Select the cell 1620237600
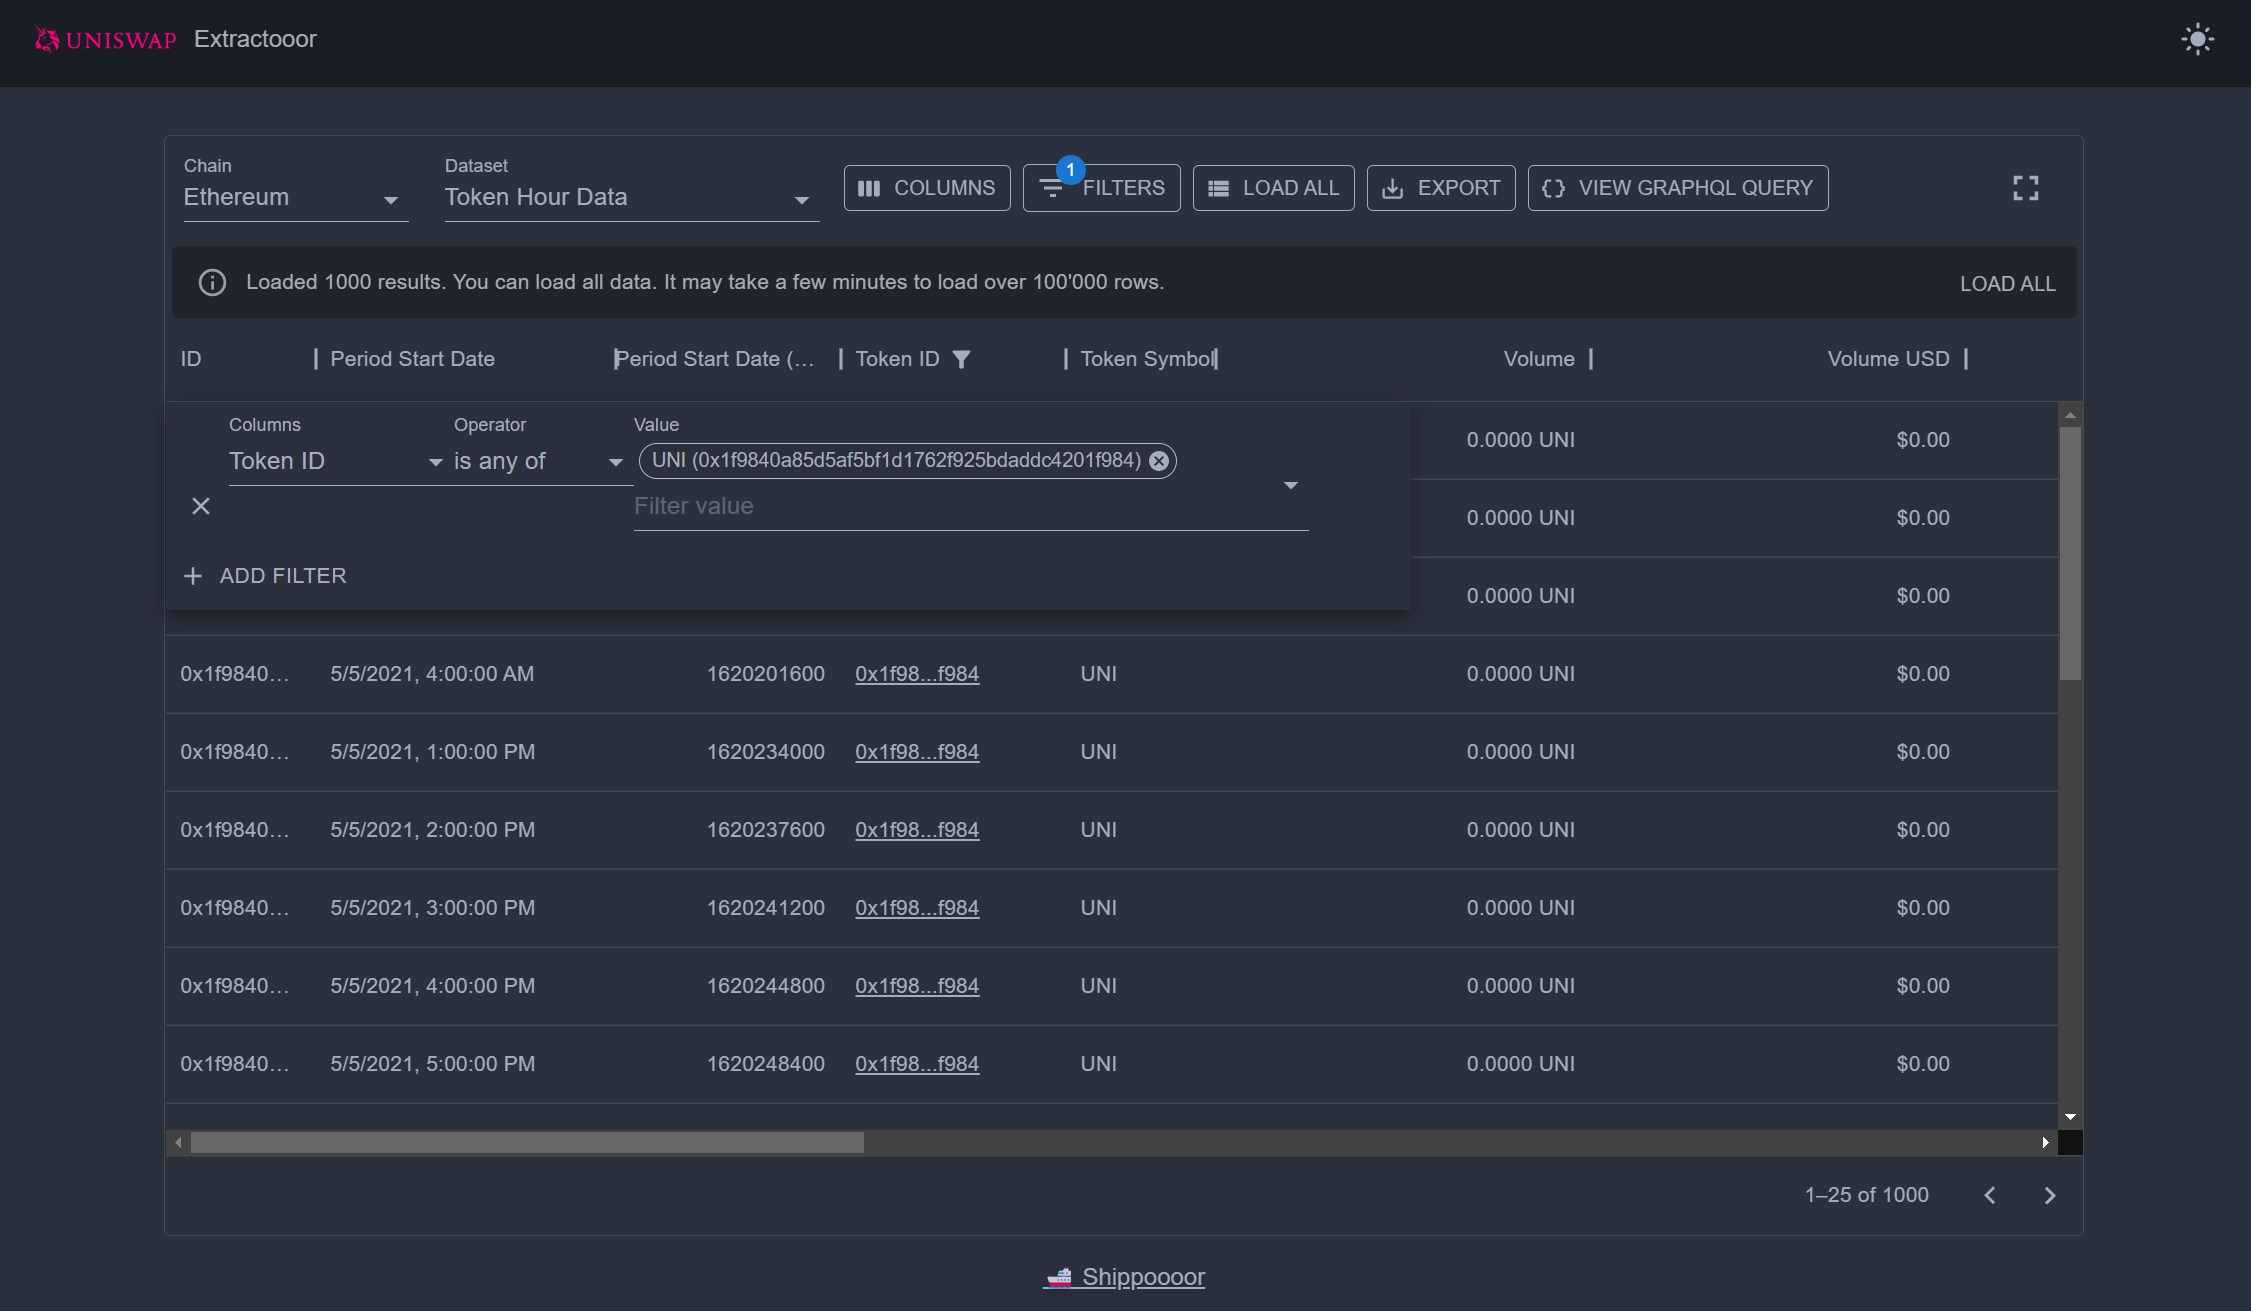 (765, 830)
